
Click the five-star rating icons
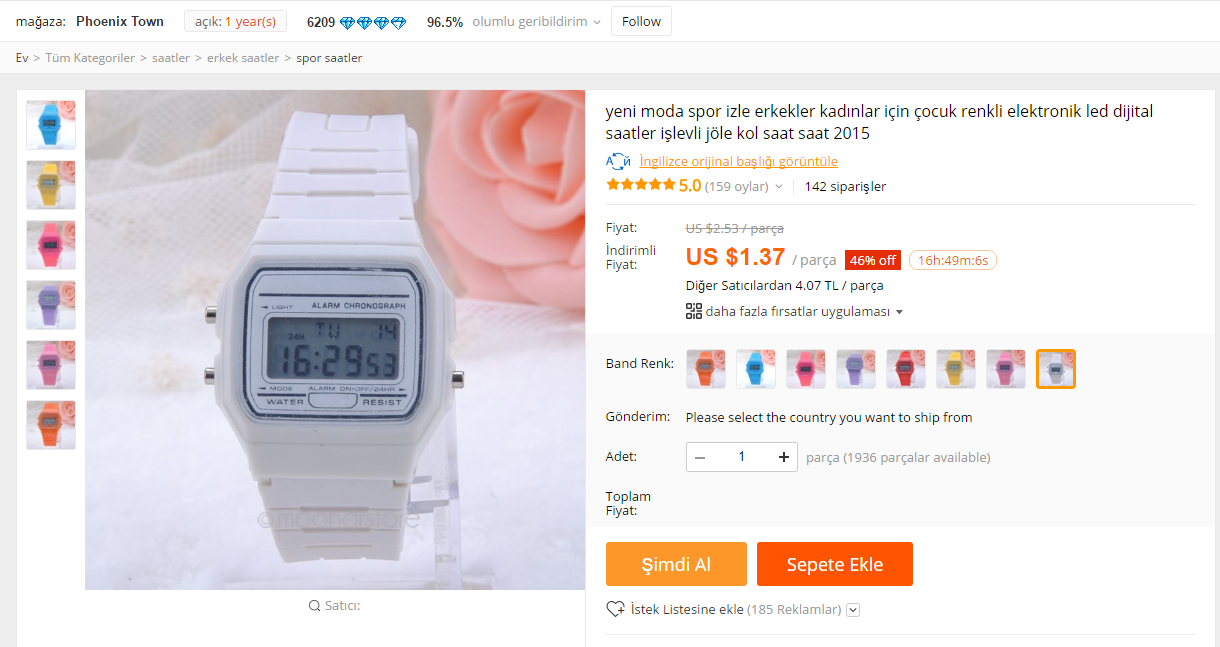[x=640, y=185]
